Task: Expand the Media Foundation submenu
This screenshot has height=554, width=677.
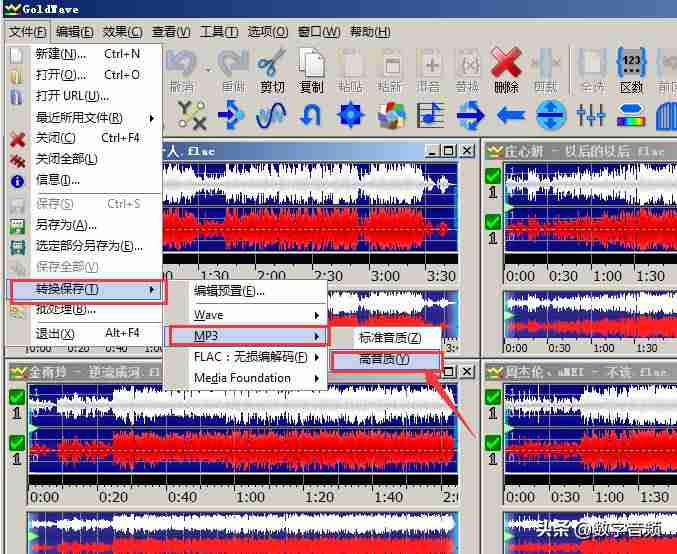Action: point(257,378)
